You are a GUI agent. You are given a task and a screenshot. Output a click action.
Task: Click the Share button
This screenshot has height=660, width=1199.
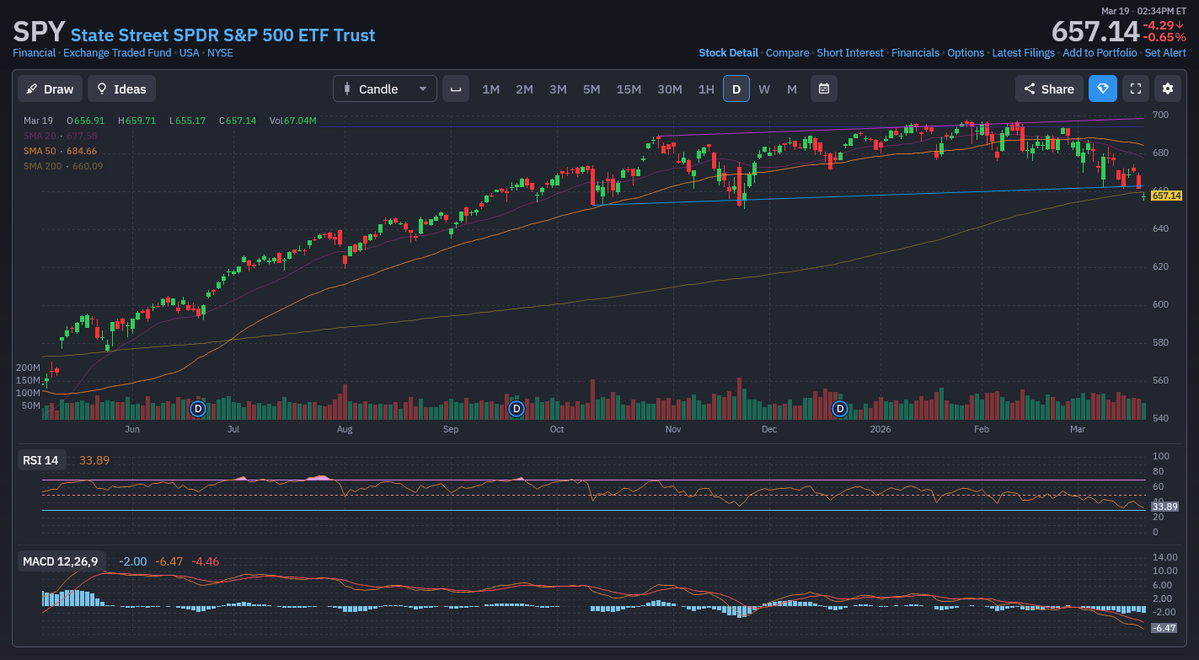[1048, 88]
